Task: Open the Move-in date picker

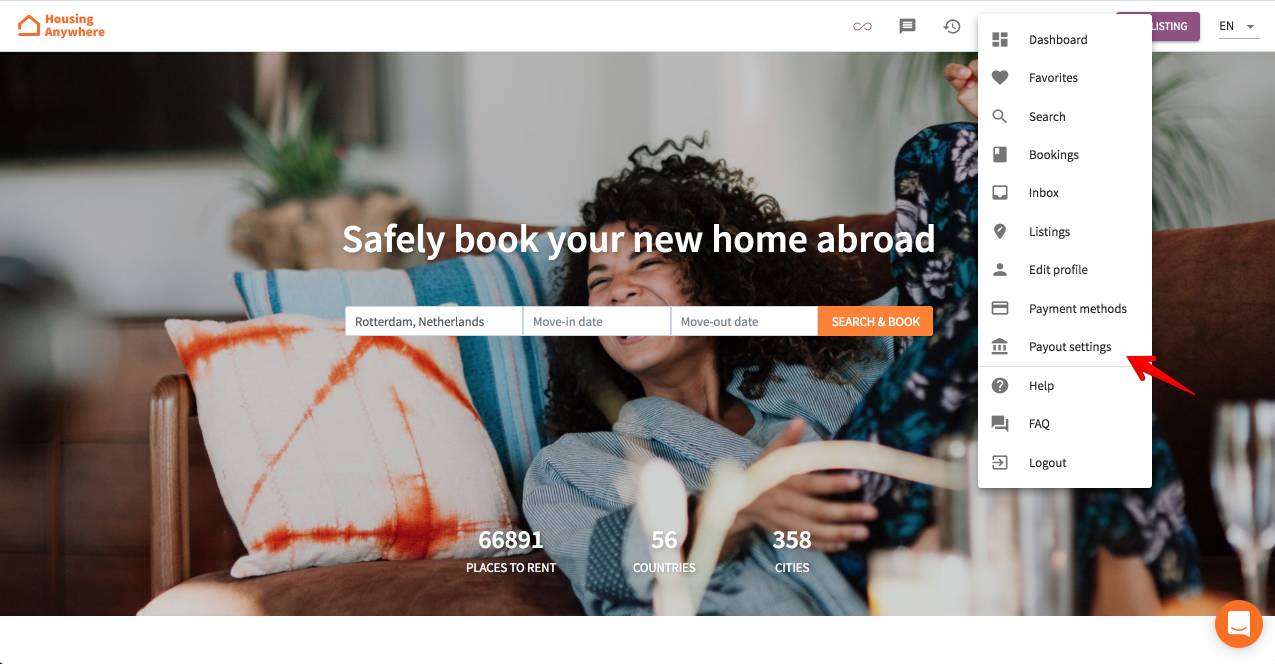Action: click(x=597, y=321)
